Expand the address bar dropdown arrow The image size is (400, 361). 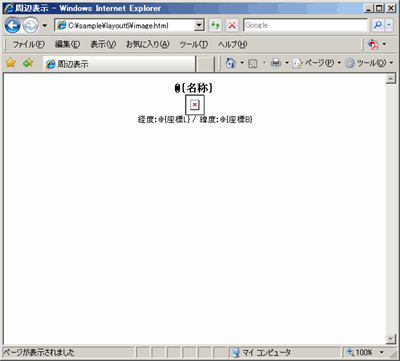point(199,25)
